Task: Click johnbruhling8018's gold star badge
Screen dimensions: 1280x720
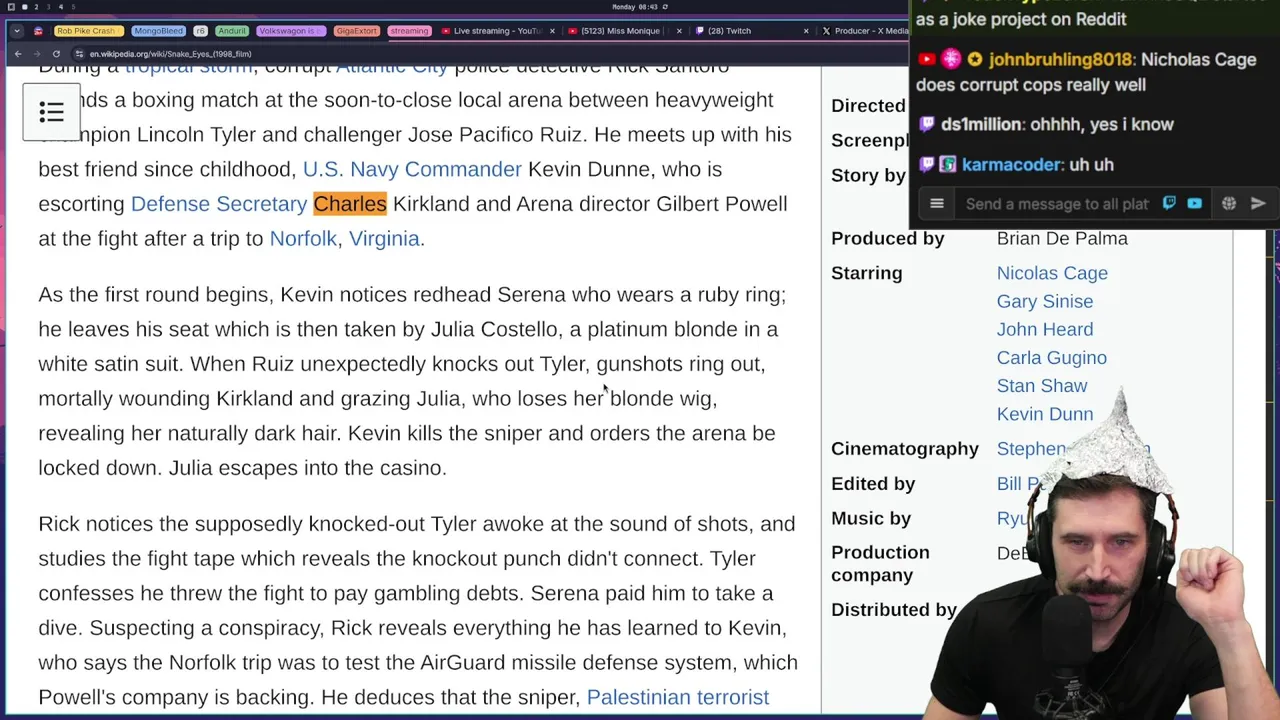Action: tap(974, 60)
